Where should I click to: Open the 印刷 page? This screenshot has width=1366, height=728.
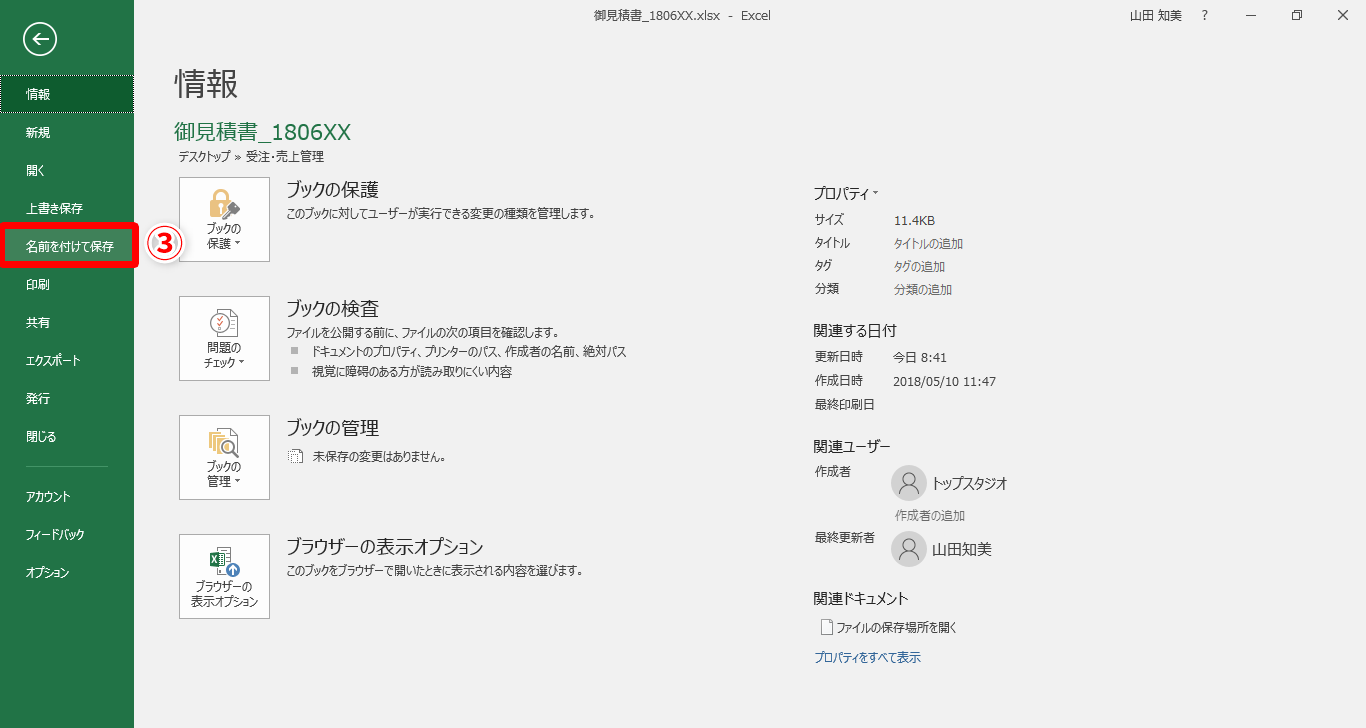coord(67,284)
